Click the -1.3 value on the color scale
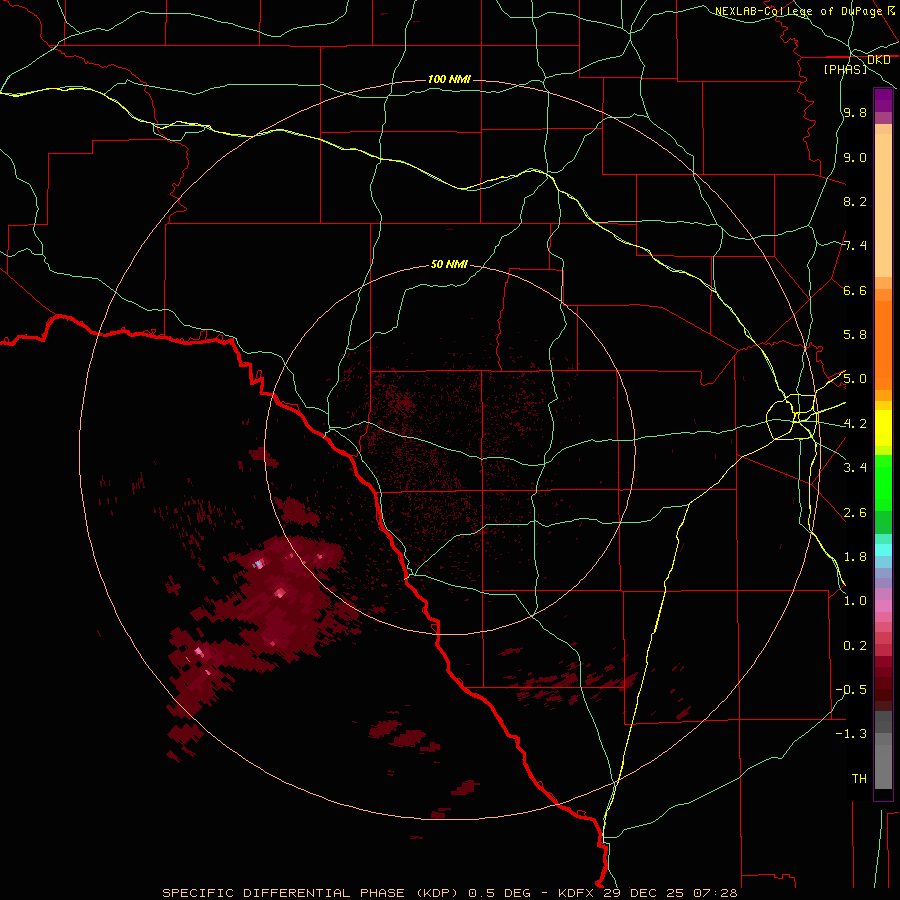 click(851, 734)
